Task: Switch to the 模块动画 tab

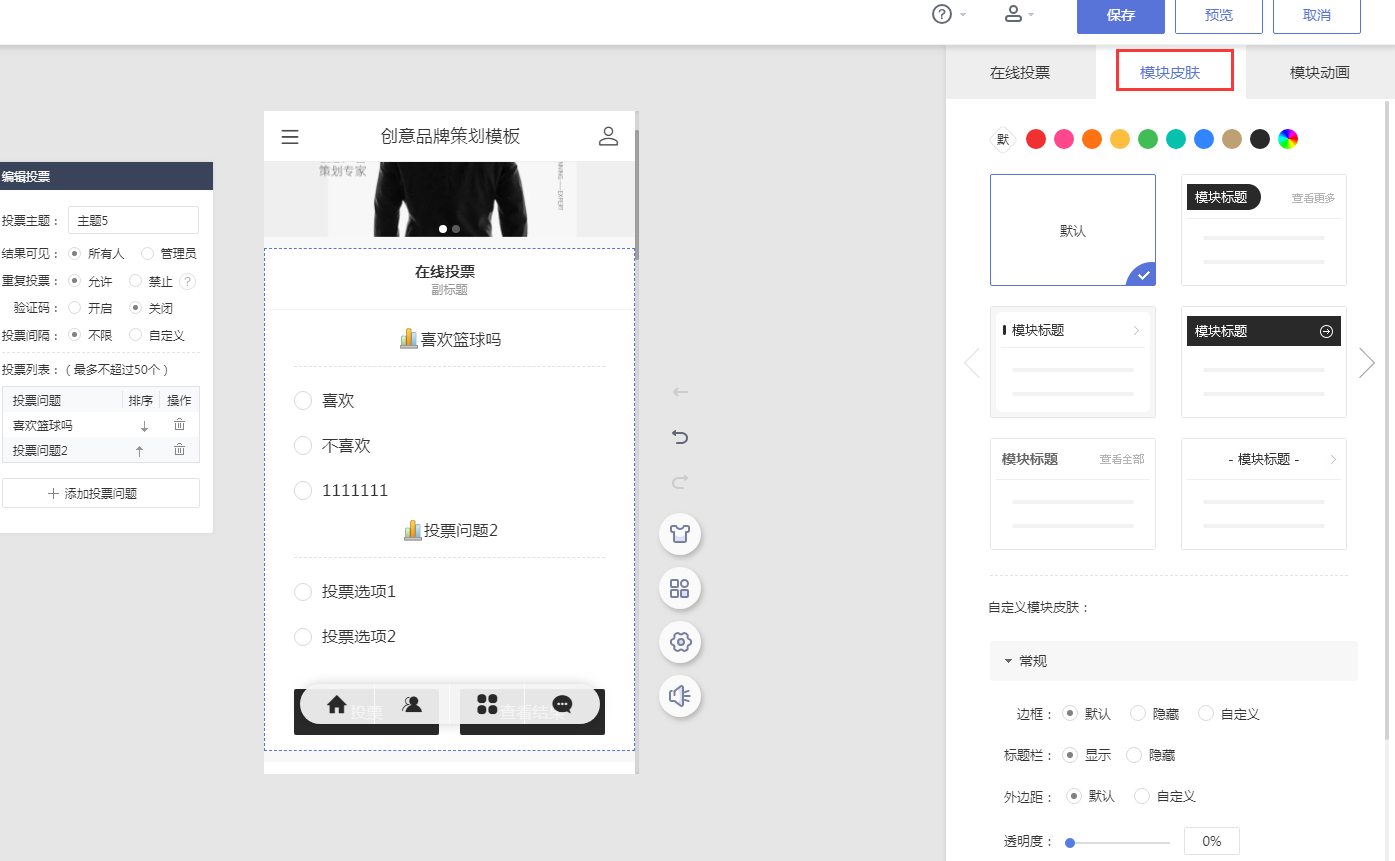Action: 1320,71
